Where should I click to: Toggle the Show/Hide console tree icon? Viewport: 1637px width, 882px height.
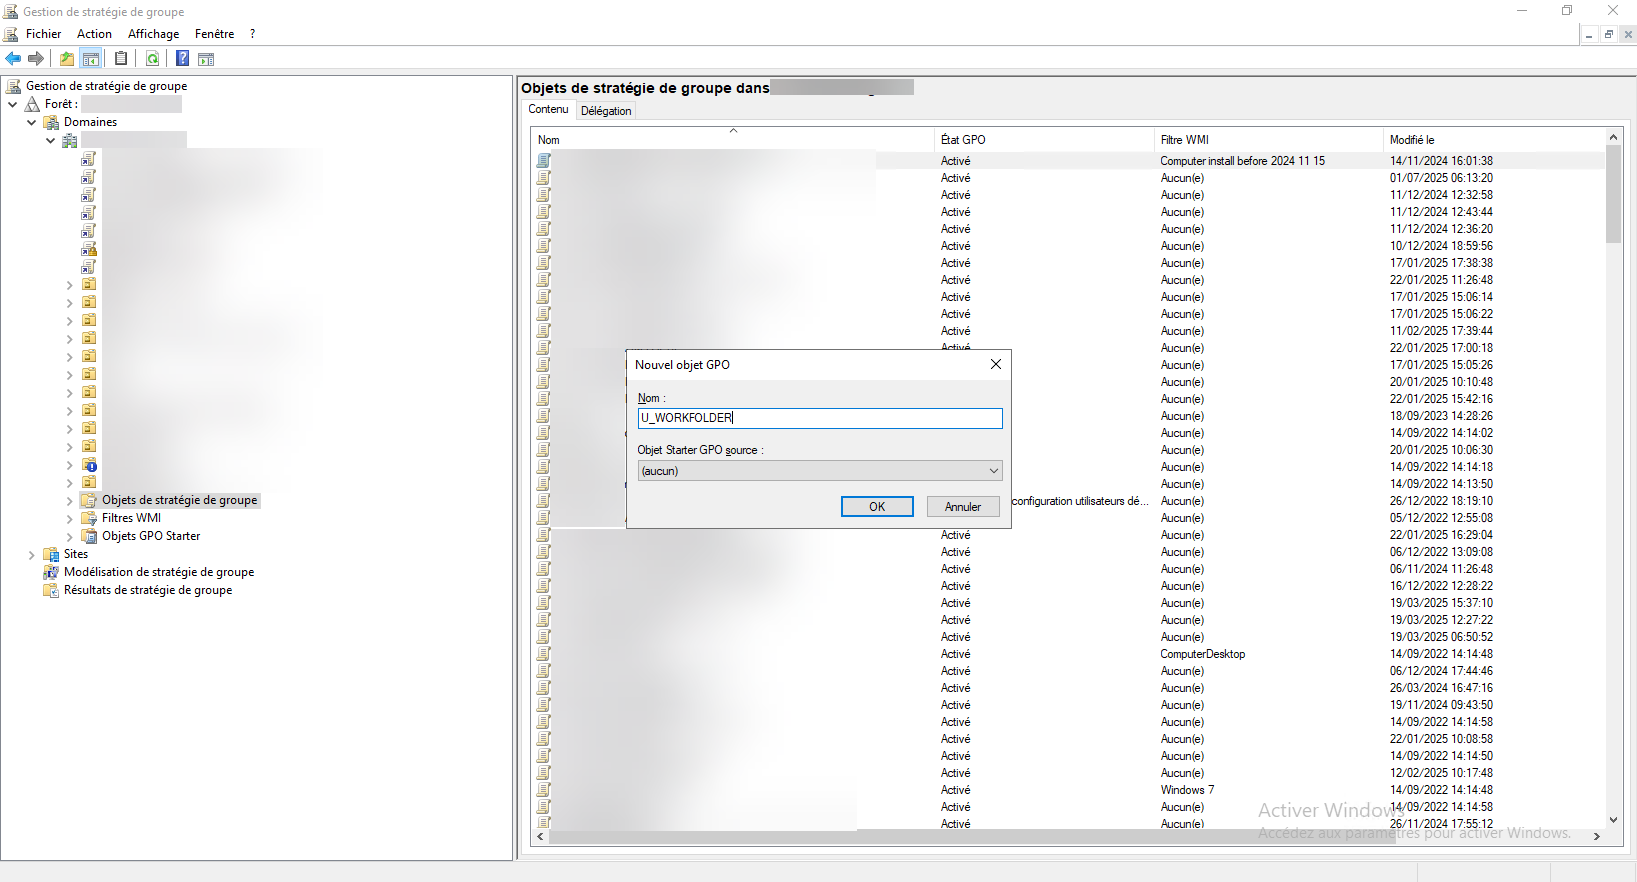click(x=91, y=59)
